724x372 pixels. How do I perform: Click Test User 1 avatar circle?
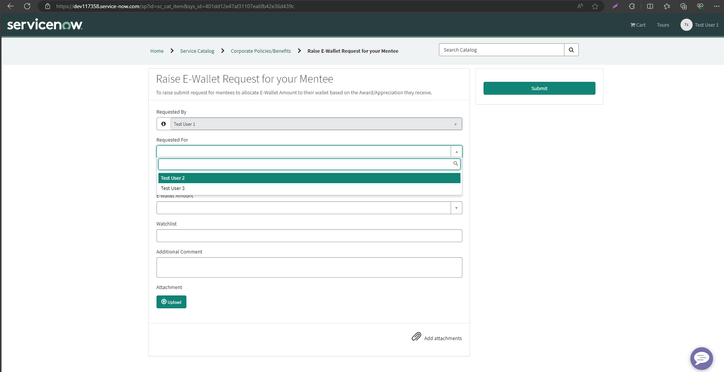686,25
